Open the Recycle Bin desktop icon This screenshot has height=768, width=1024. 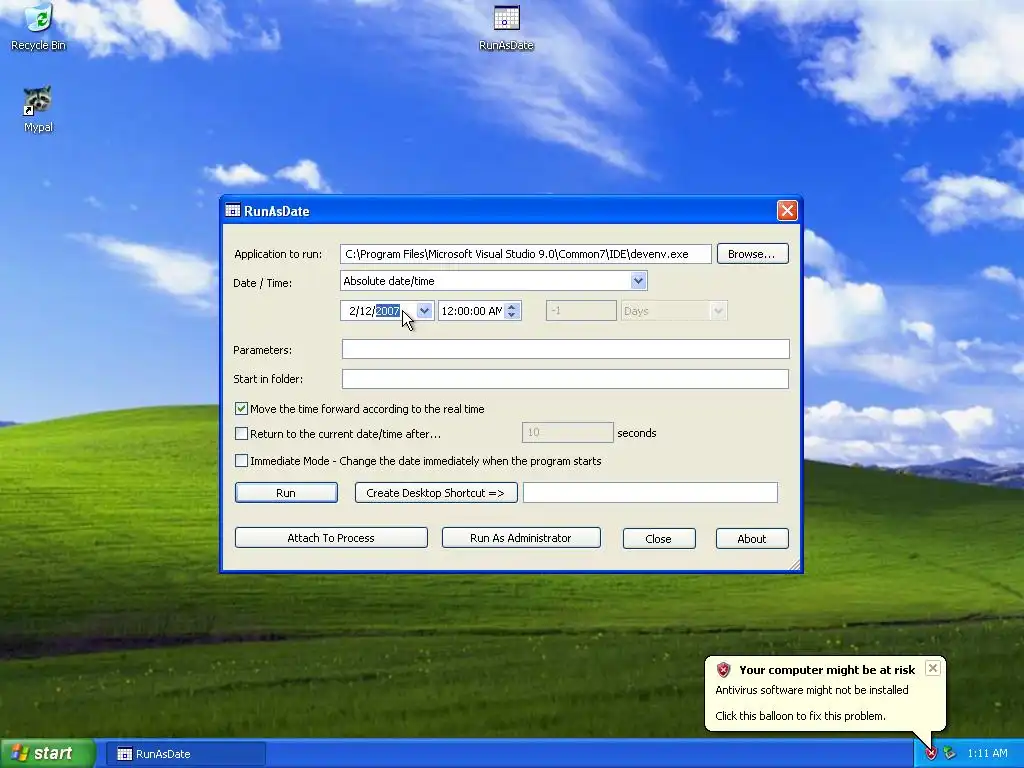tap(39, 26)
